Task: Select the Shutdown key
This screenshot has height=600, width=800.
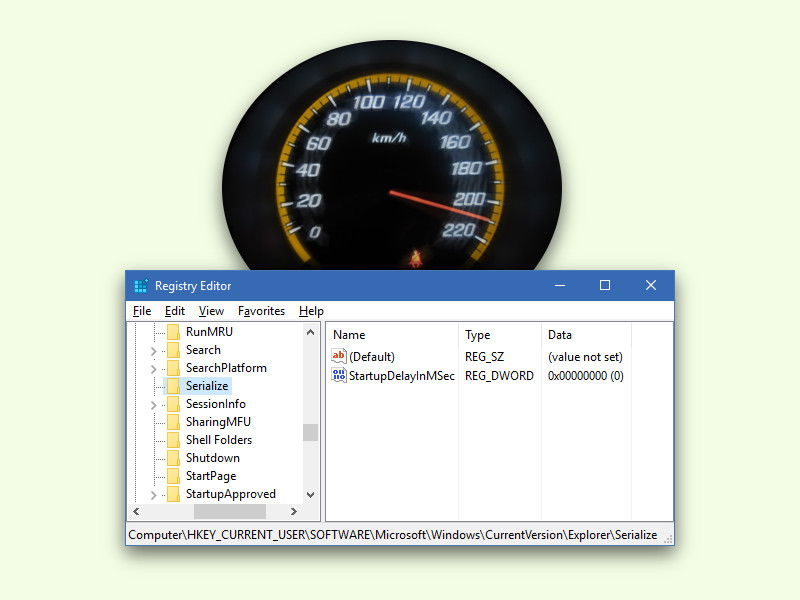Action: click(213, 458)
